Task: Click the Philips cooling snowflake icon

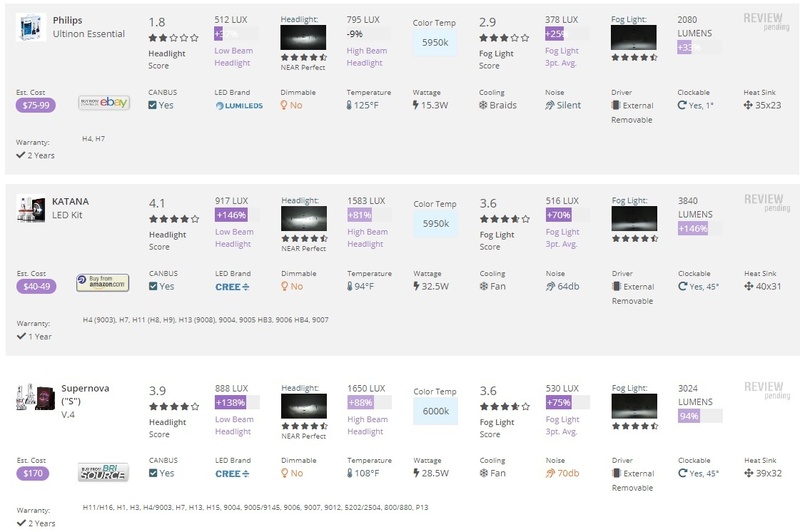Action: [483, 105]
